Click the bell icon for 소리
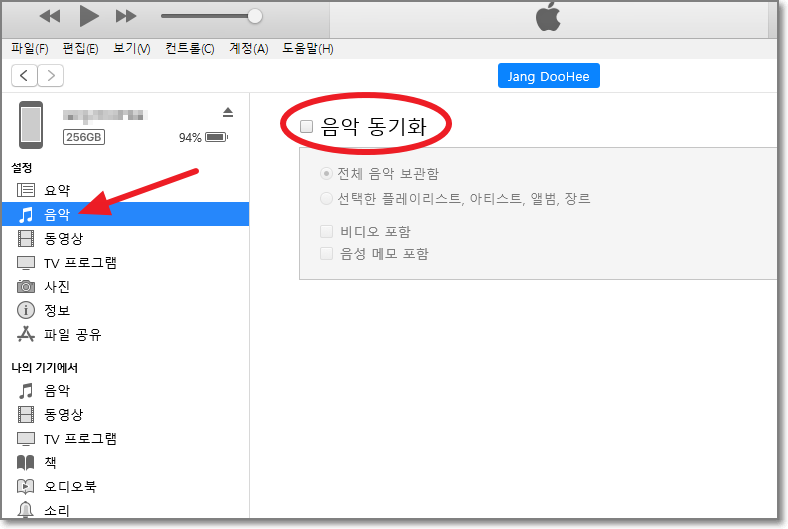 (x=25, y=509)
